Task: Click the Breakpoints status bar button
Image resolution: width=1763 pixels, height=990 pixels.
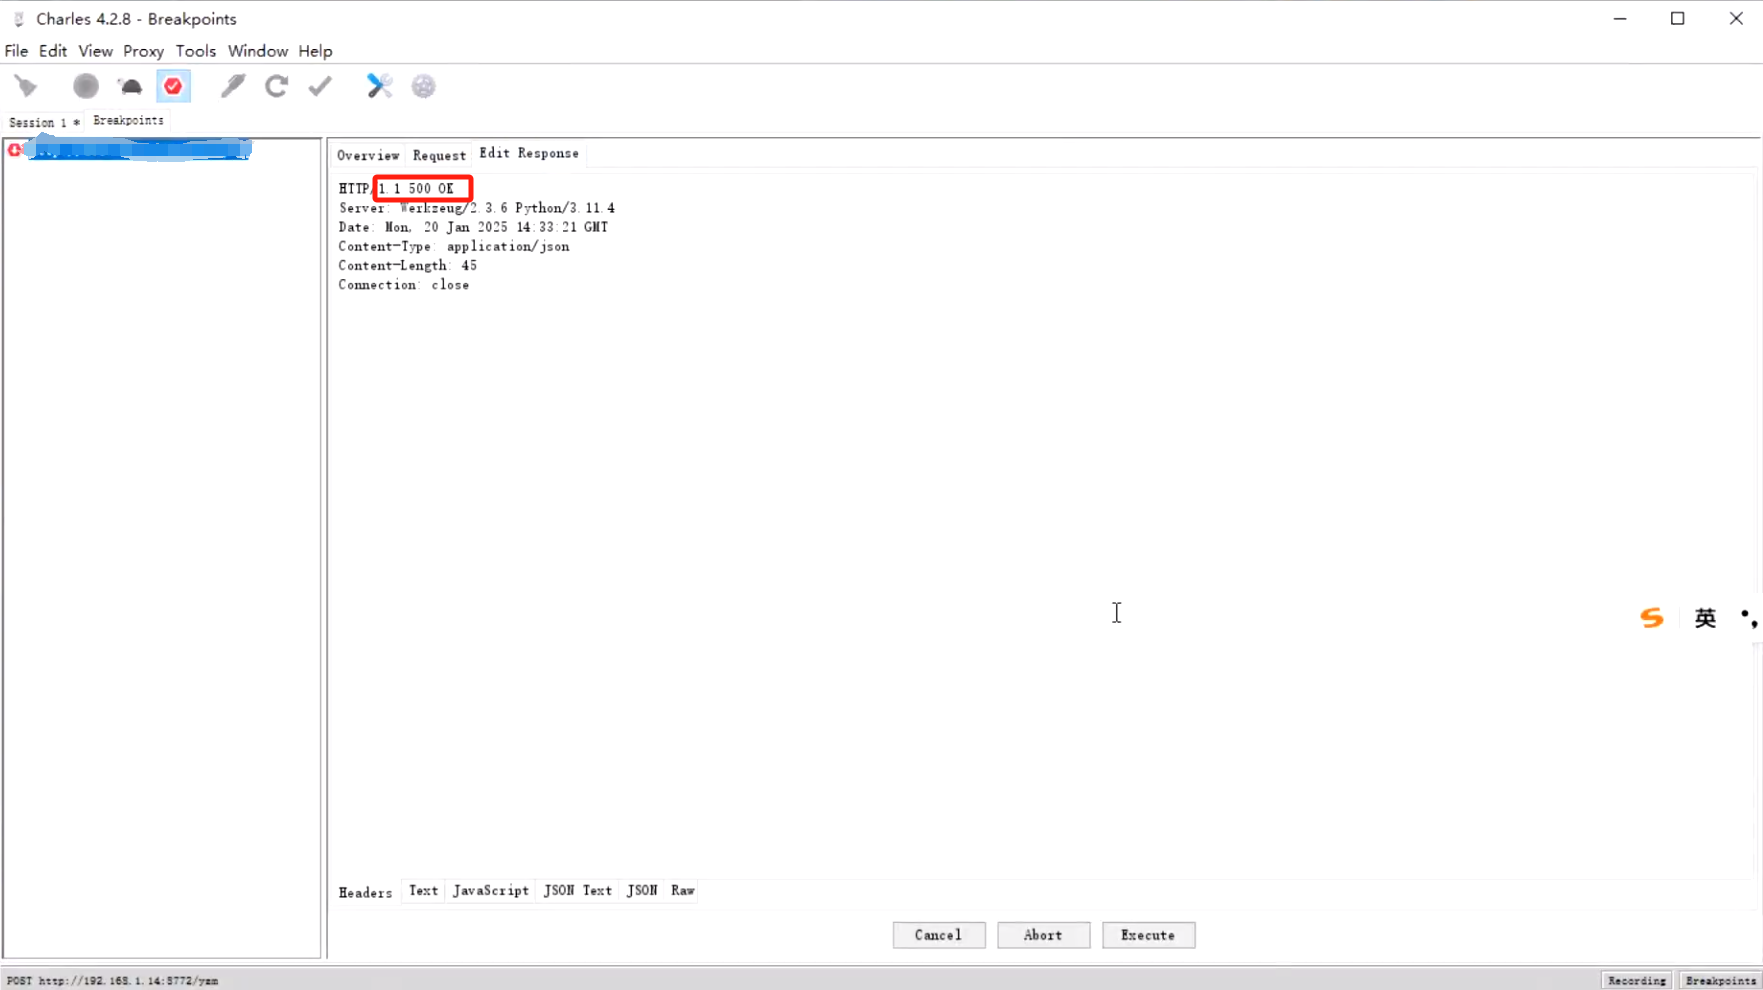Action: (1720, 980)
